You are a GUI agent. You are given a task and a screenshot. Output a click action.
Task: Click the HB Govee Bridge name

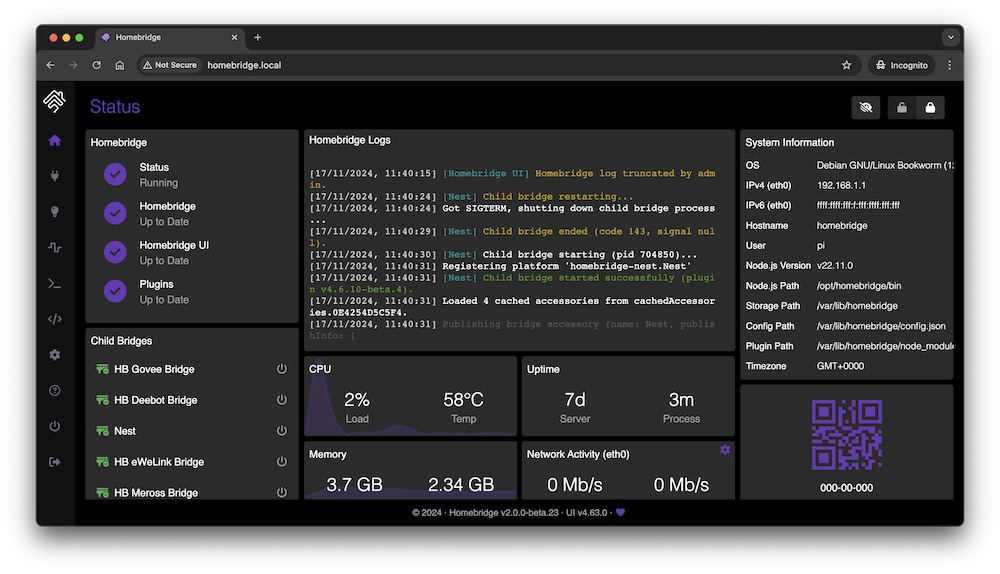click(x=154, y=369)
